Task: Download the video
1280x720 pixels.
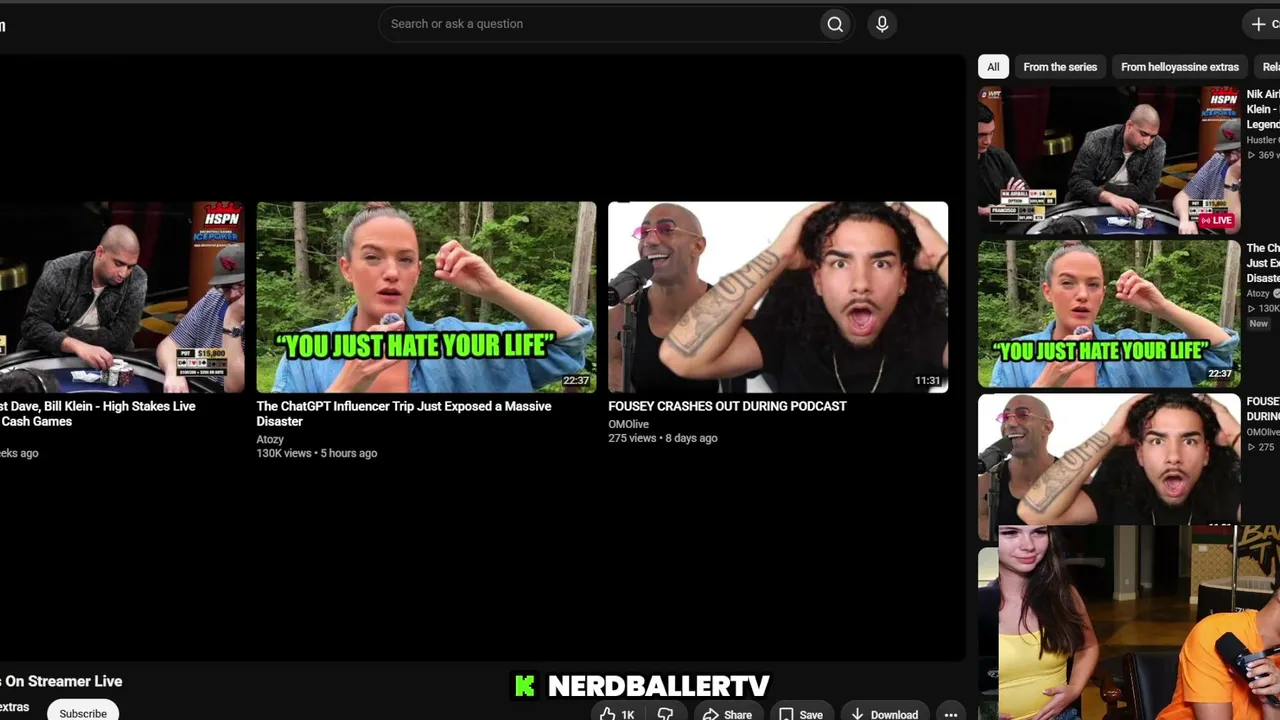Action: 885,714
